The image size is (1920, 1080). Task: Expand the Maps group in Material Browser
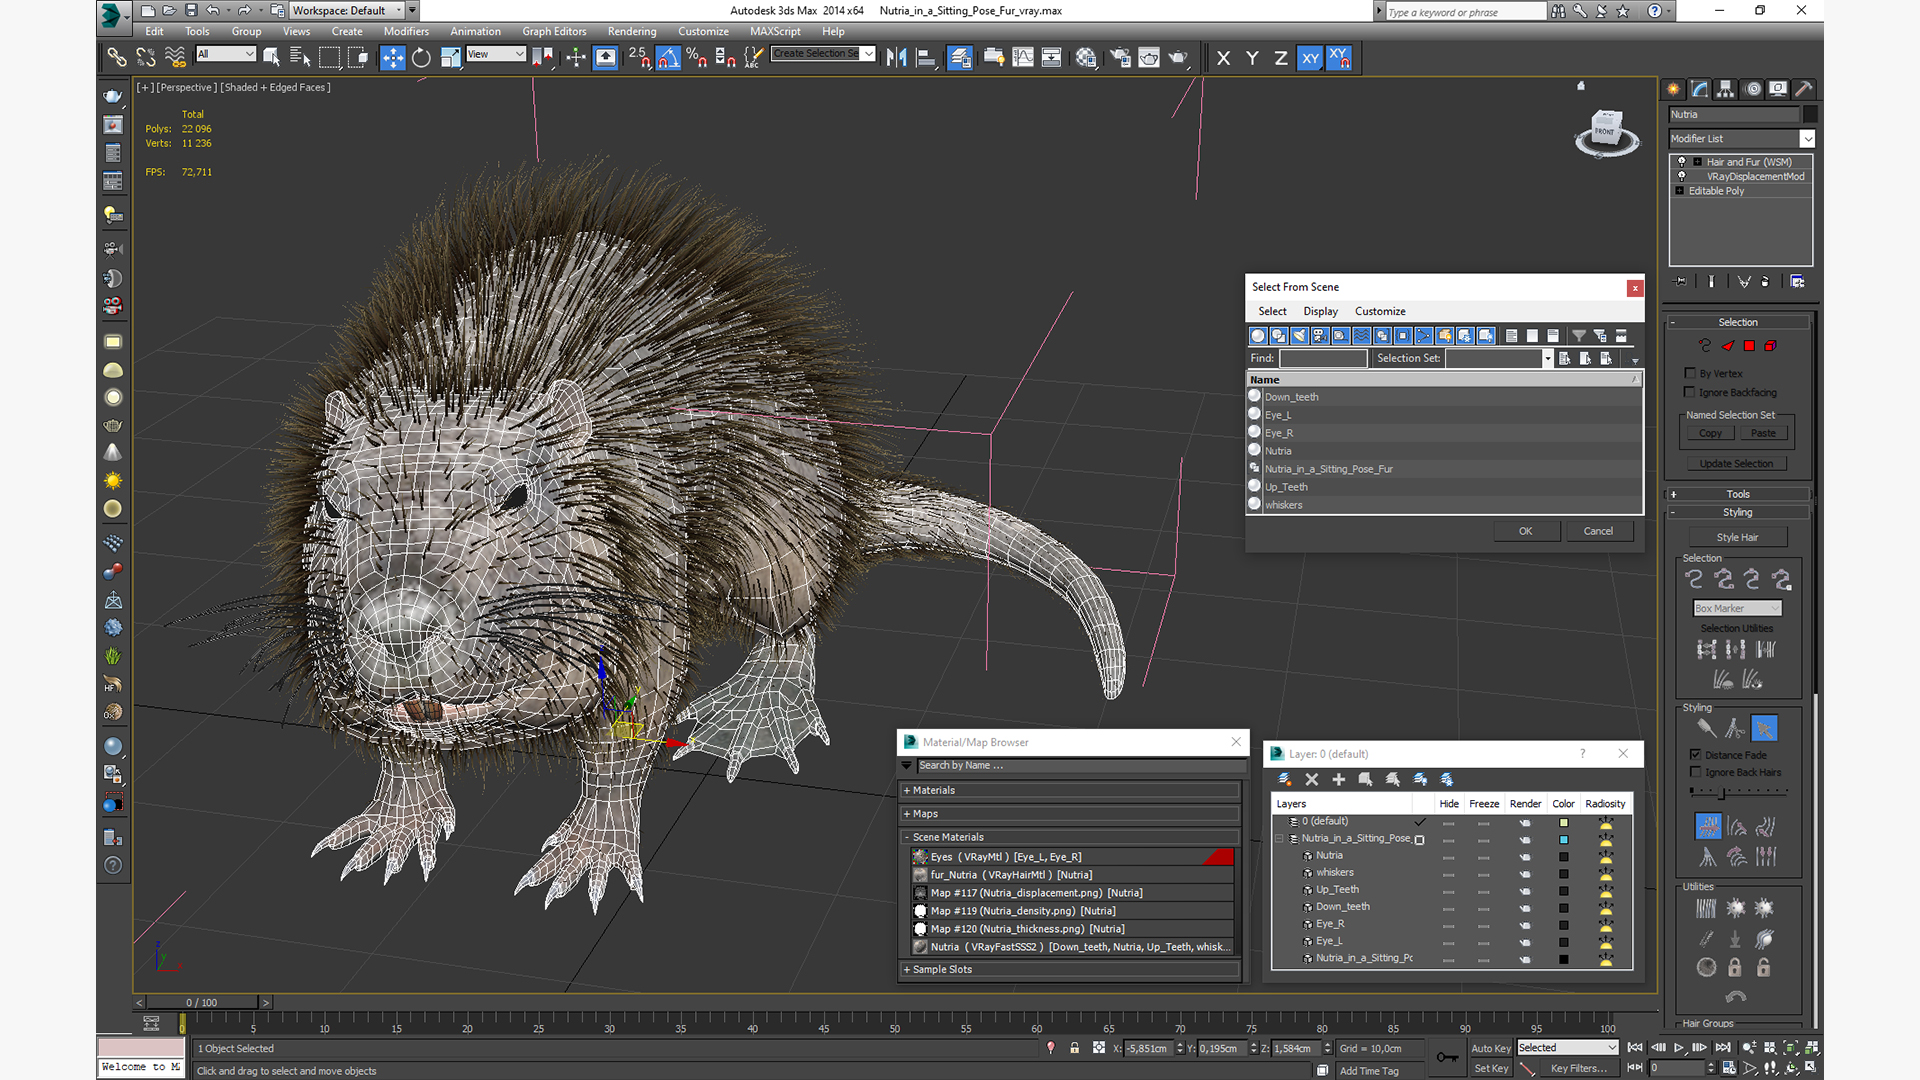[1071, 814]
